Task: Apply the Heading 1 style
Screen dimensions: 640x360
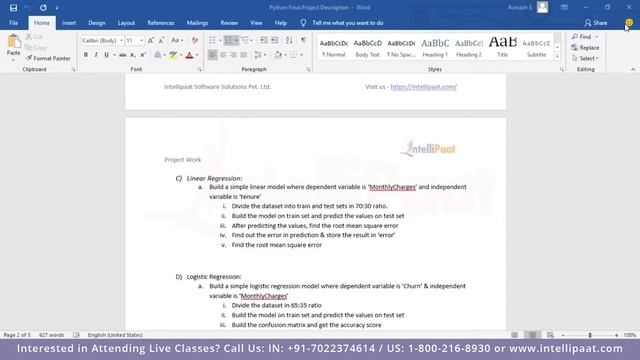Action: click(435, 47)
